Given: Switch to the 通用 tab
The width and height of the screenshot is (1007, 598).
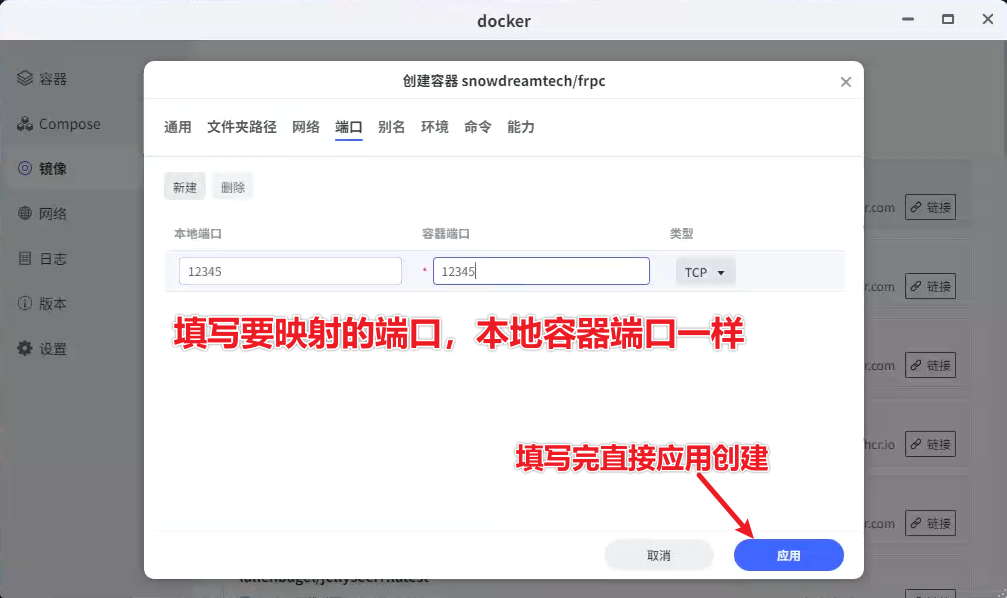Looking at the screenshot, I should click(177, 127).
